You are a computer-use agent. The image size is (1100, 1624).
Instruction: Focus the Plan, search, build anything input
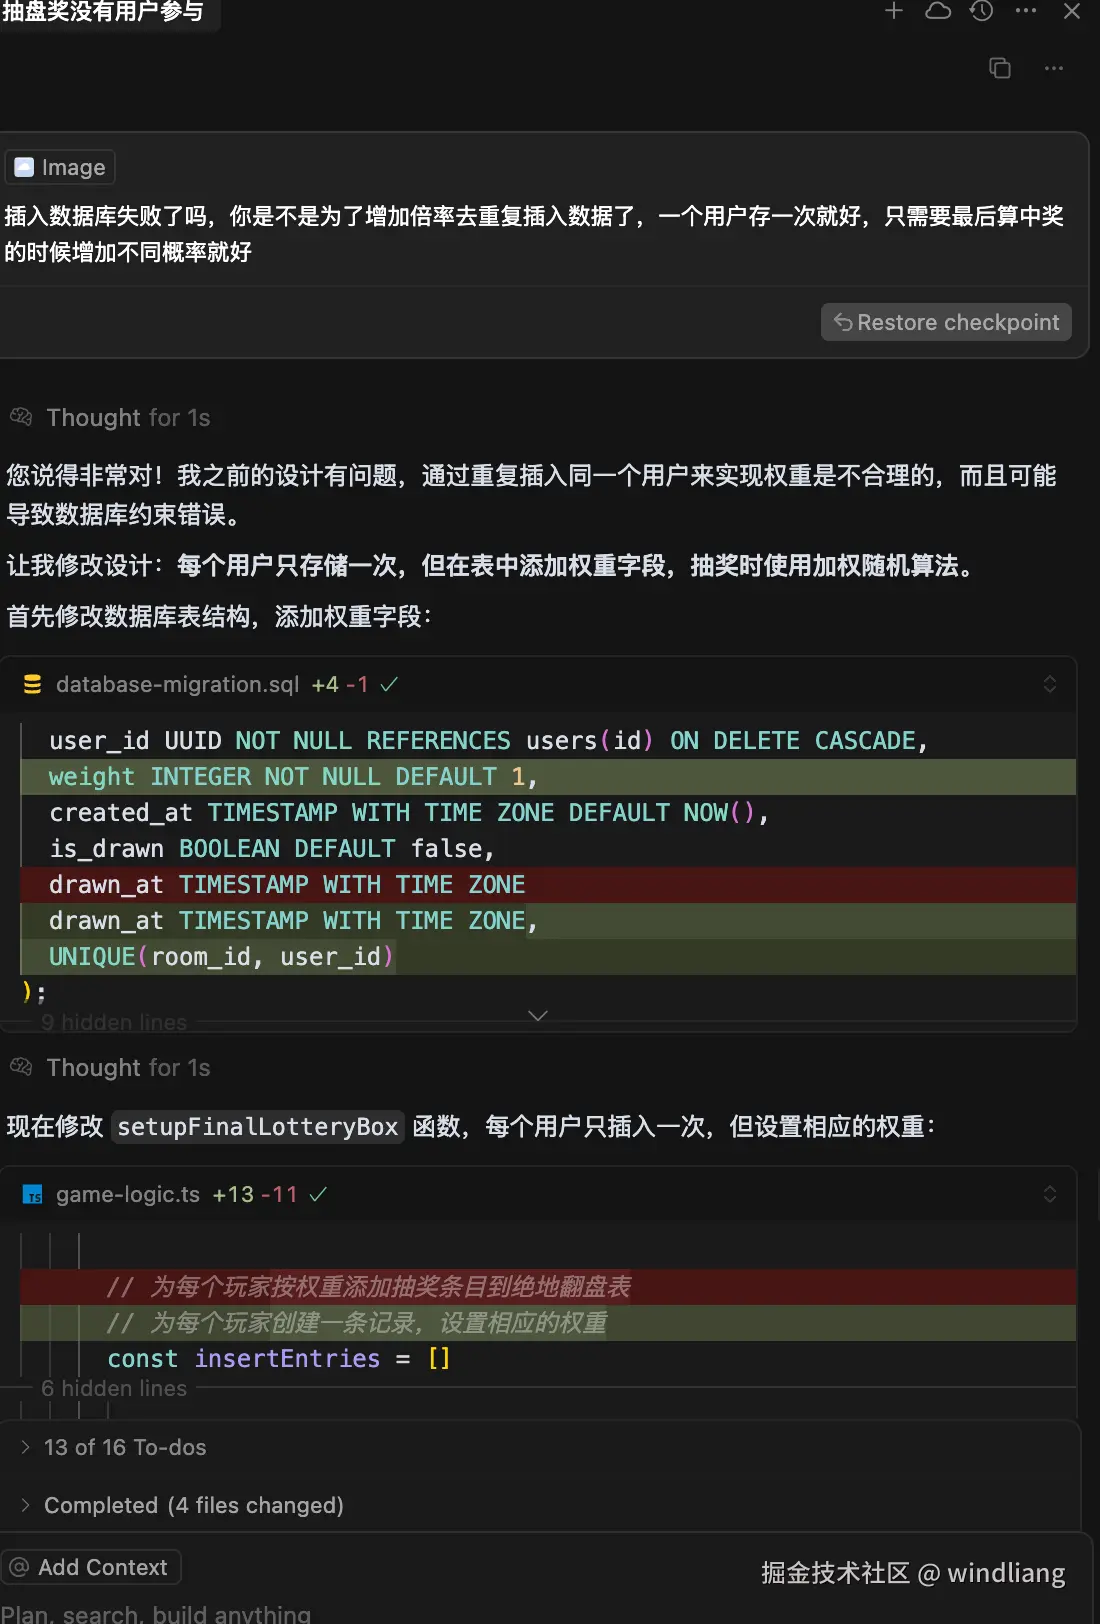pyautogui.click(x=156, y=1613)
